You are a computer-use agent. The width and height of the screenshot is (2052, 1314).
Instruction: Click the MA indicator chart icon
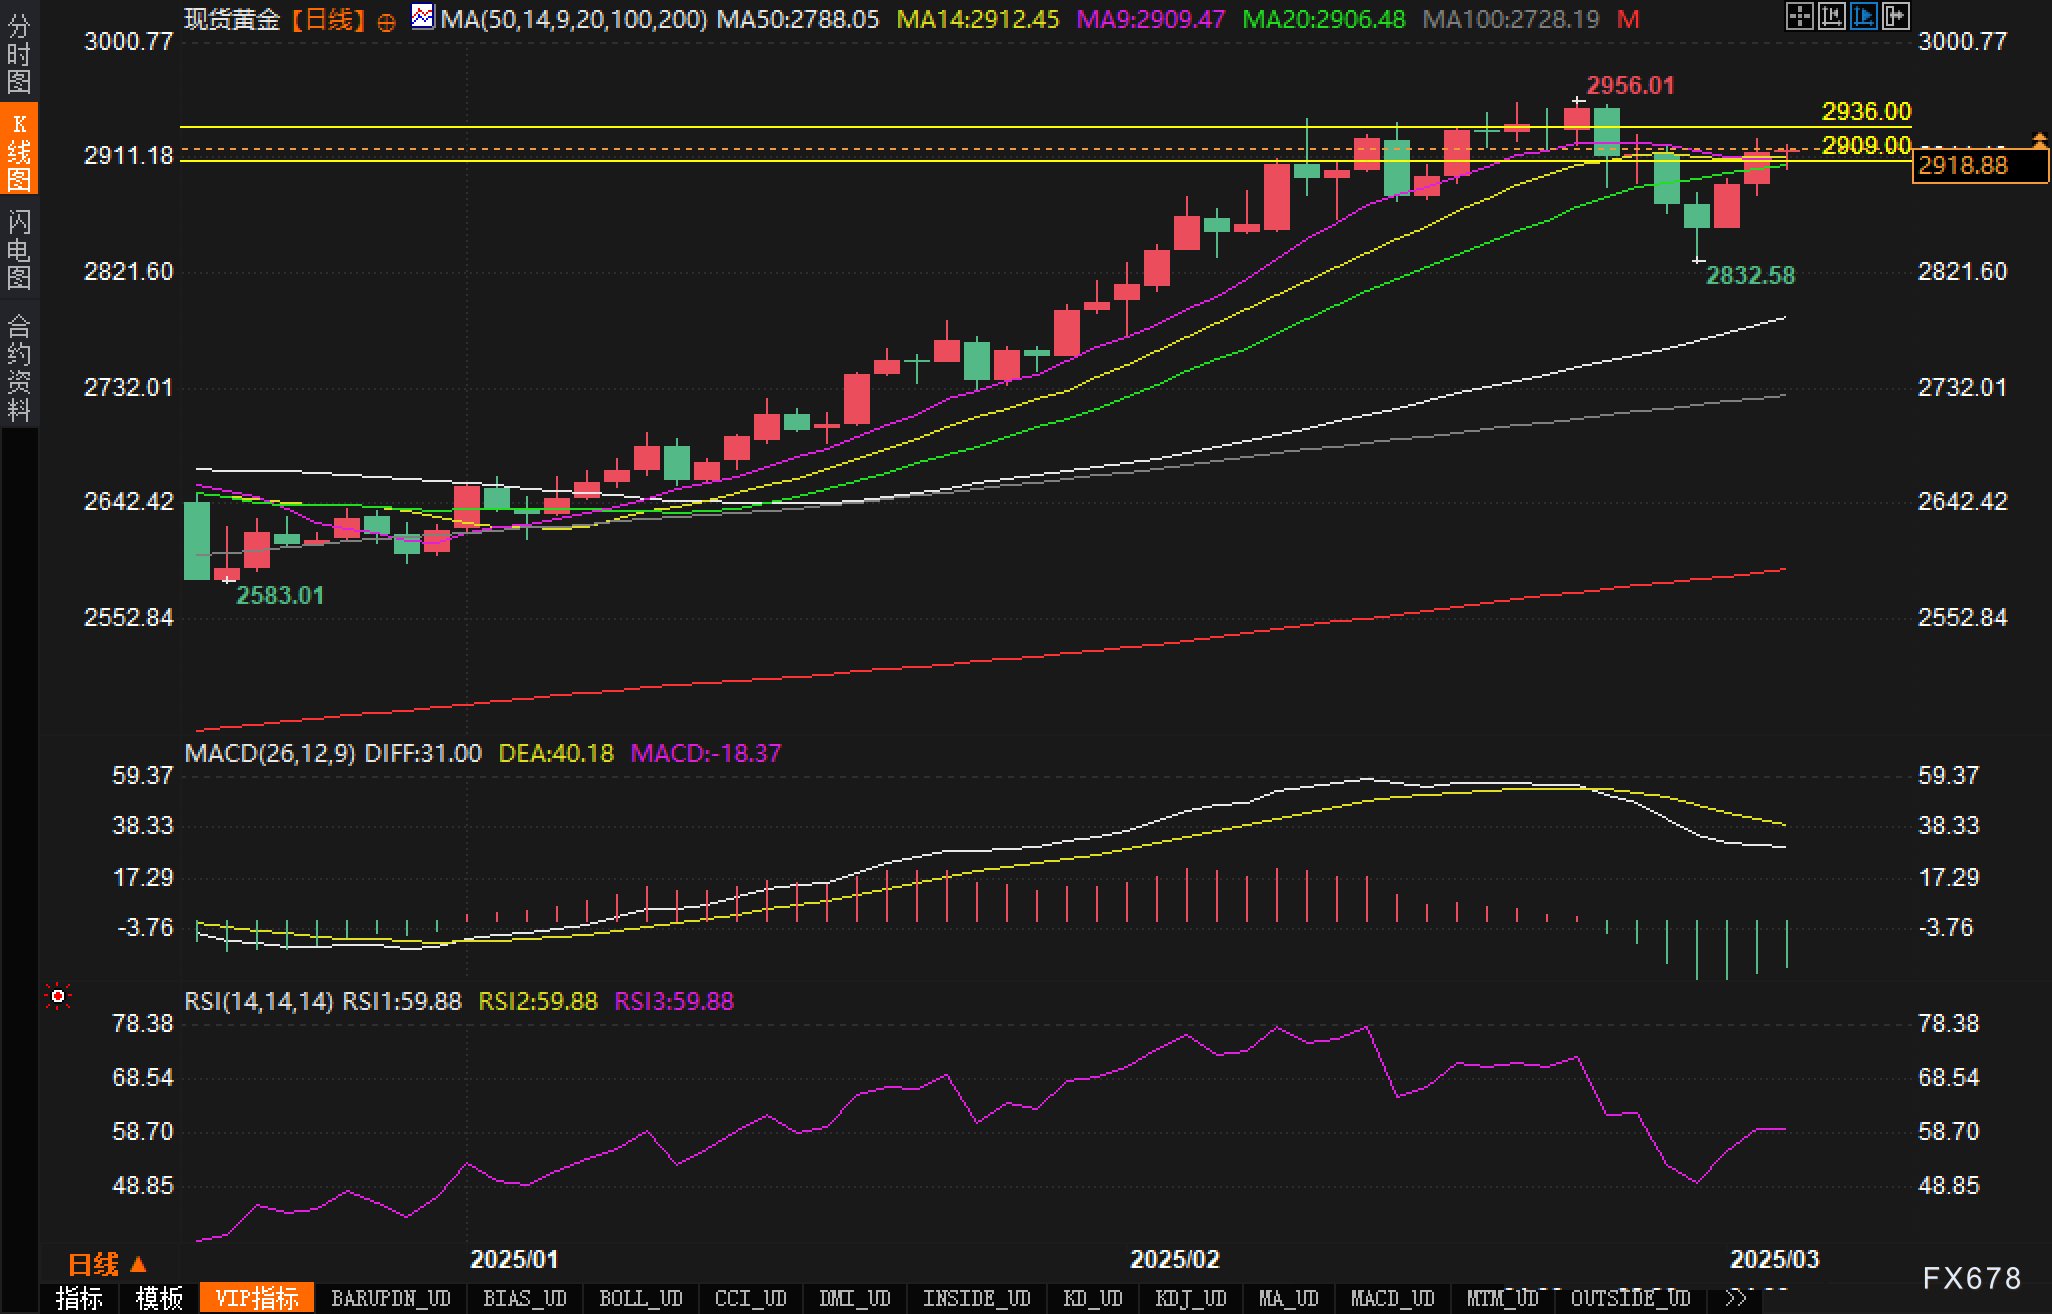(423, 17)
